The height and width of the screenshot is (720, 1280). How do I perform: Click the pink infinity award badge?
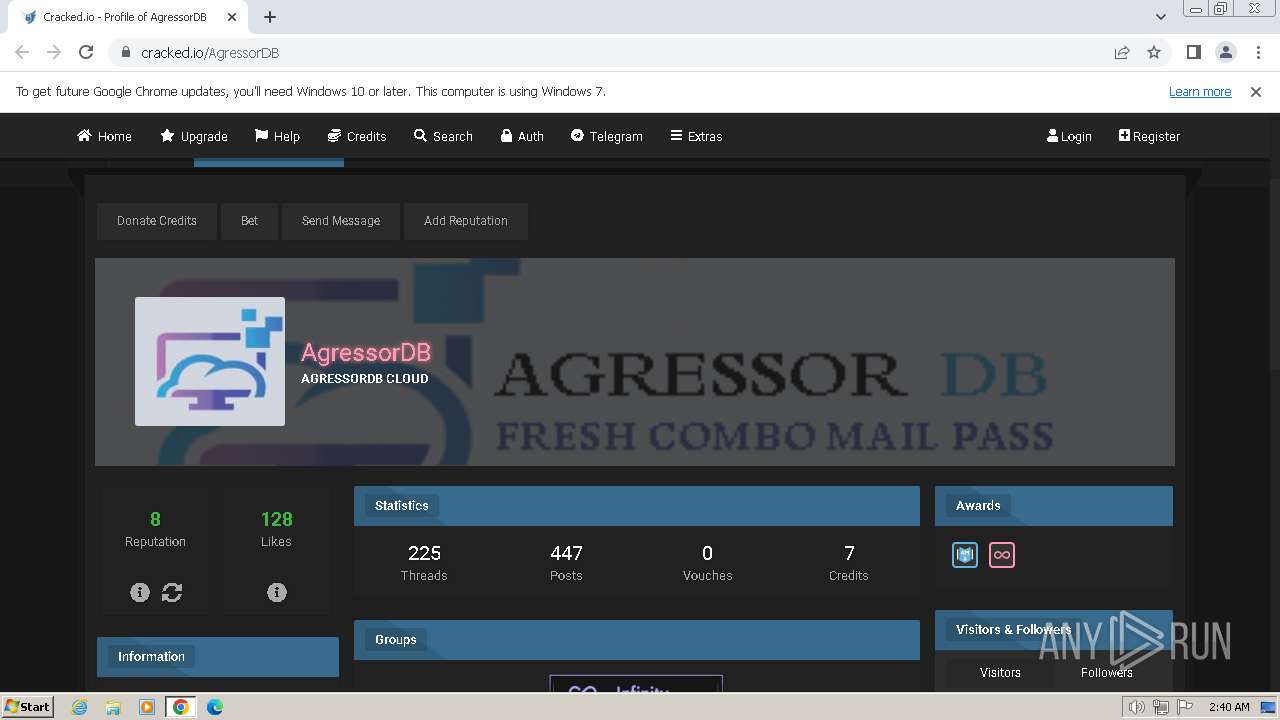pos(1002,554)
